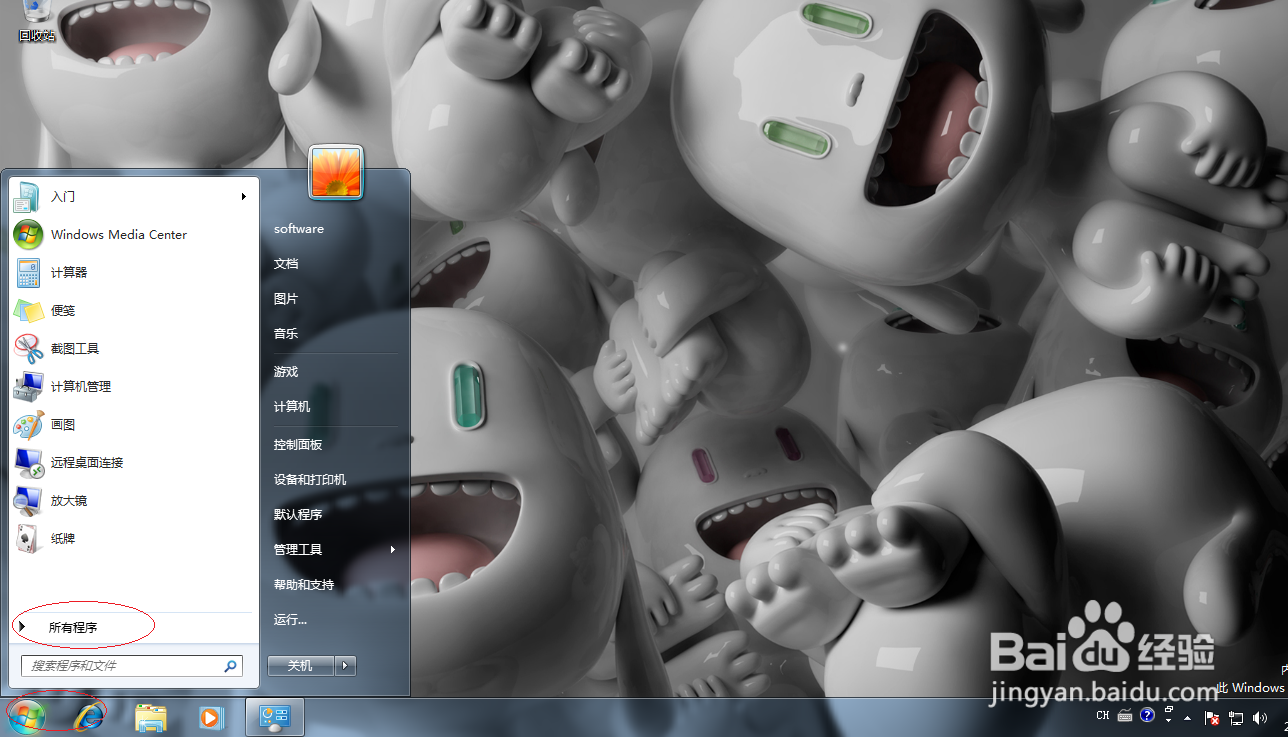Click the Windows Start orb
Screen dimensions: 1288x737
26,716
